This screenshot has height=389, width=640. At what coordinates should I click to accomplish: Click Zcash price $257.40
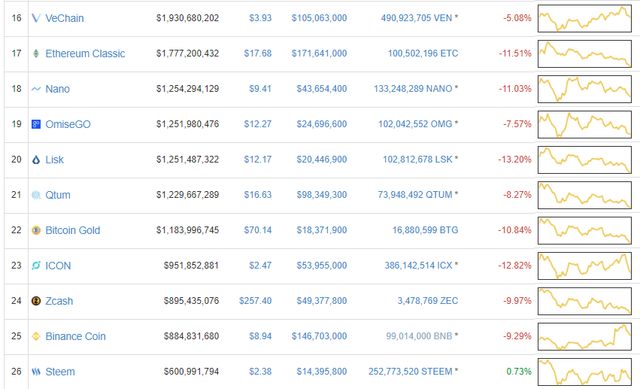click(255, 301)
